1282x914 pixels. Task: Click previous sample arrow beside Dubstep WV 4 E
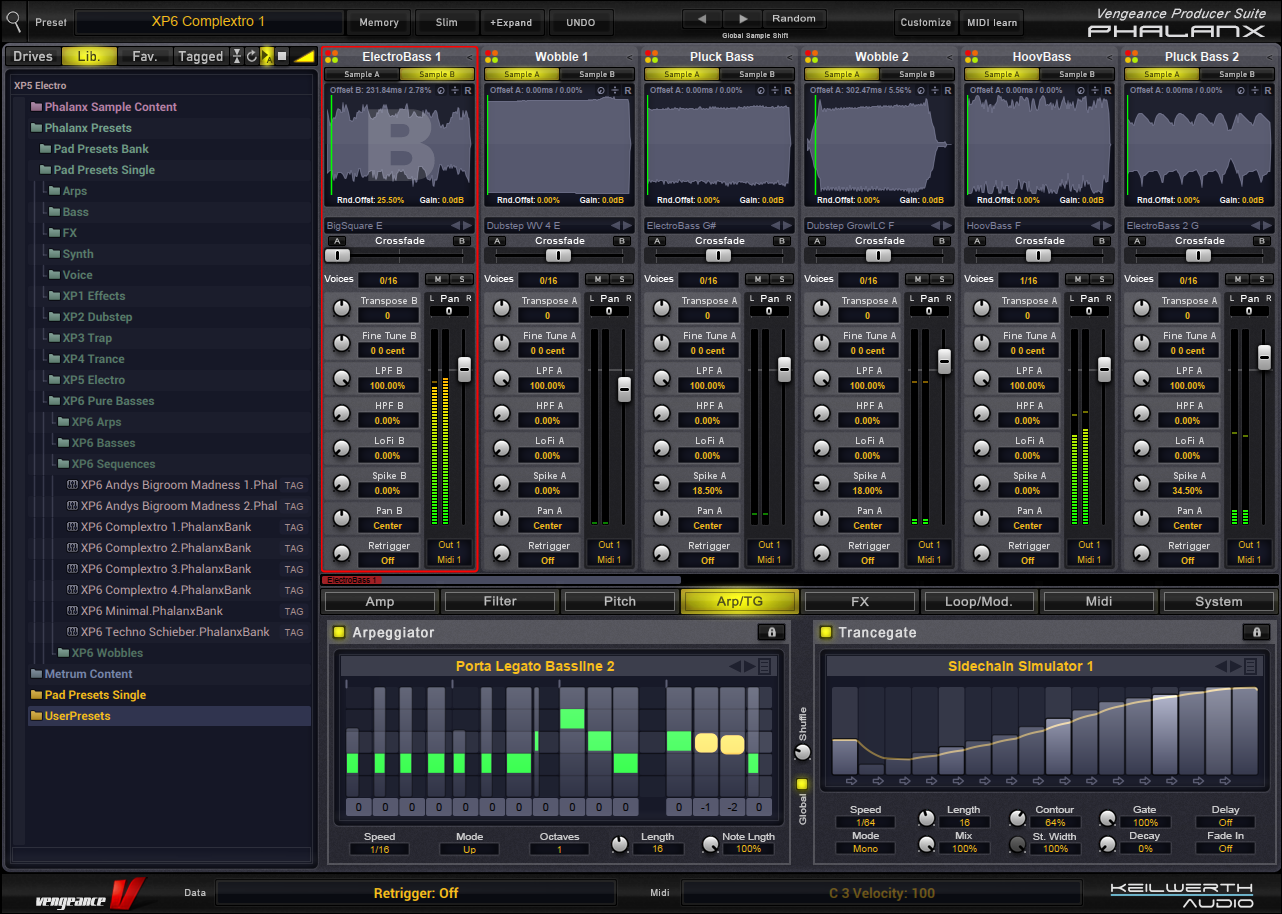click(x=615, y=225)
